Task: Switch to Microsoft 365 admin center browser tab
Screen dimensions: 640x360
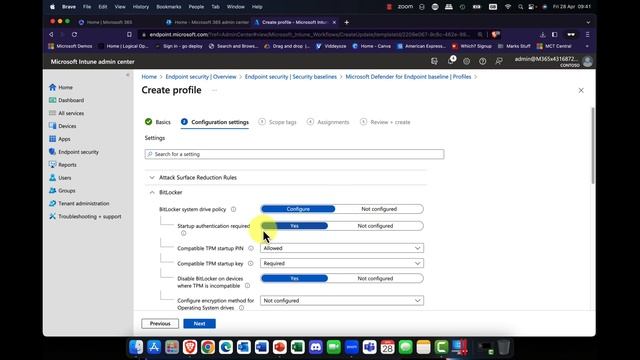Action: tap(208, 22)
